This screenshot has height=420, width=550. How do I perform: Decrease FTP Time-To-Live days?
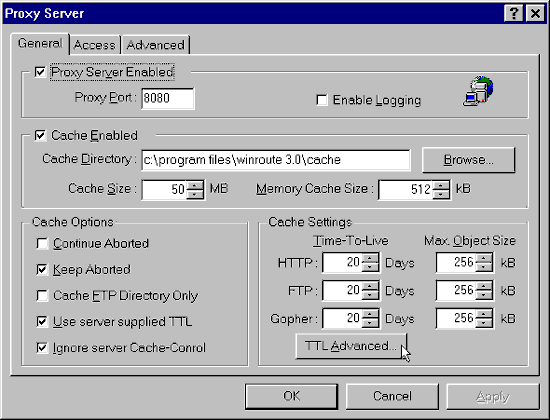370,295
